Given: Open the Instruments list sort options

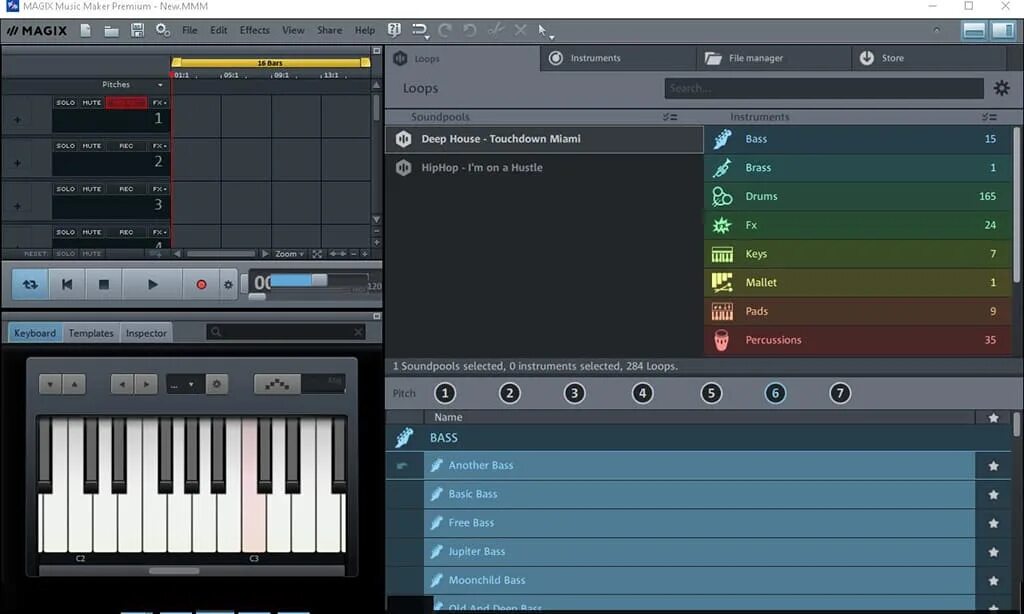Looking at the screenshot, I should pyautogui.click(x=989, y=117).
